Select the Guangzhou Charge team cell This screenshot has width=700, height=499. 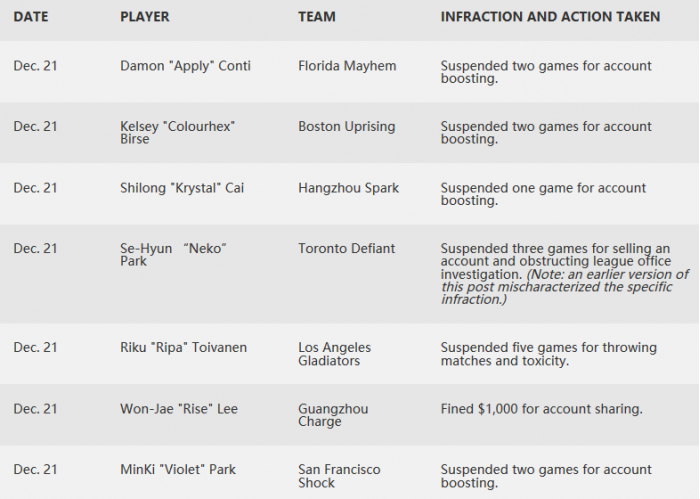point(333,415)
